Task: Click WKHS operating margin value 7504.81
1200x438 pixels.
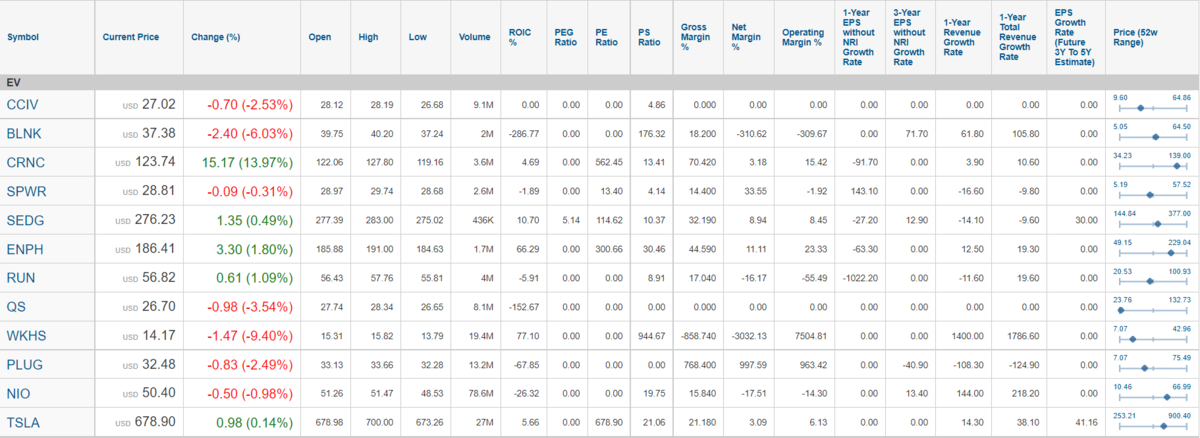Action: [x=811, y=336]
